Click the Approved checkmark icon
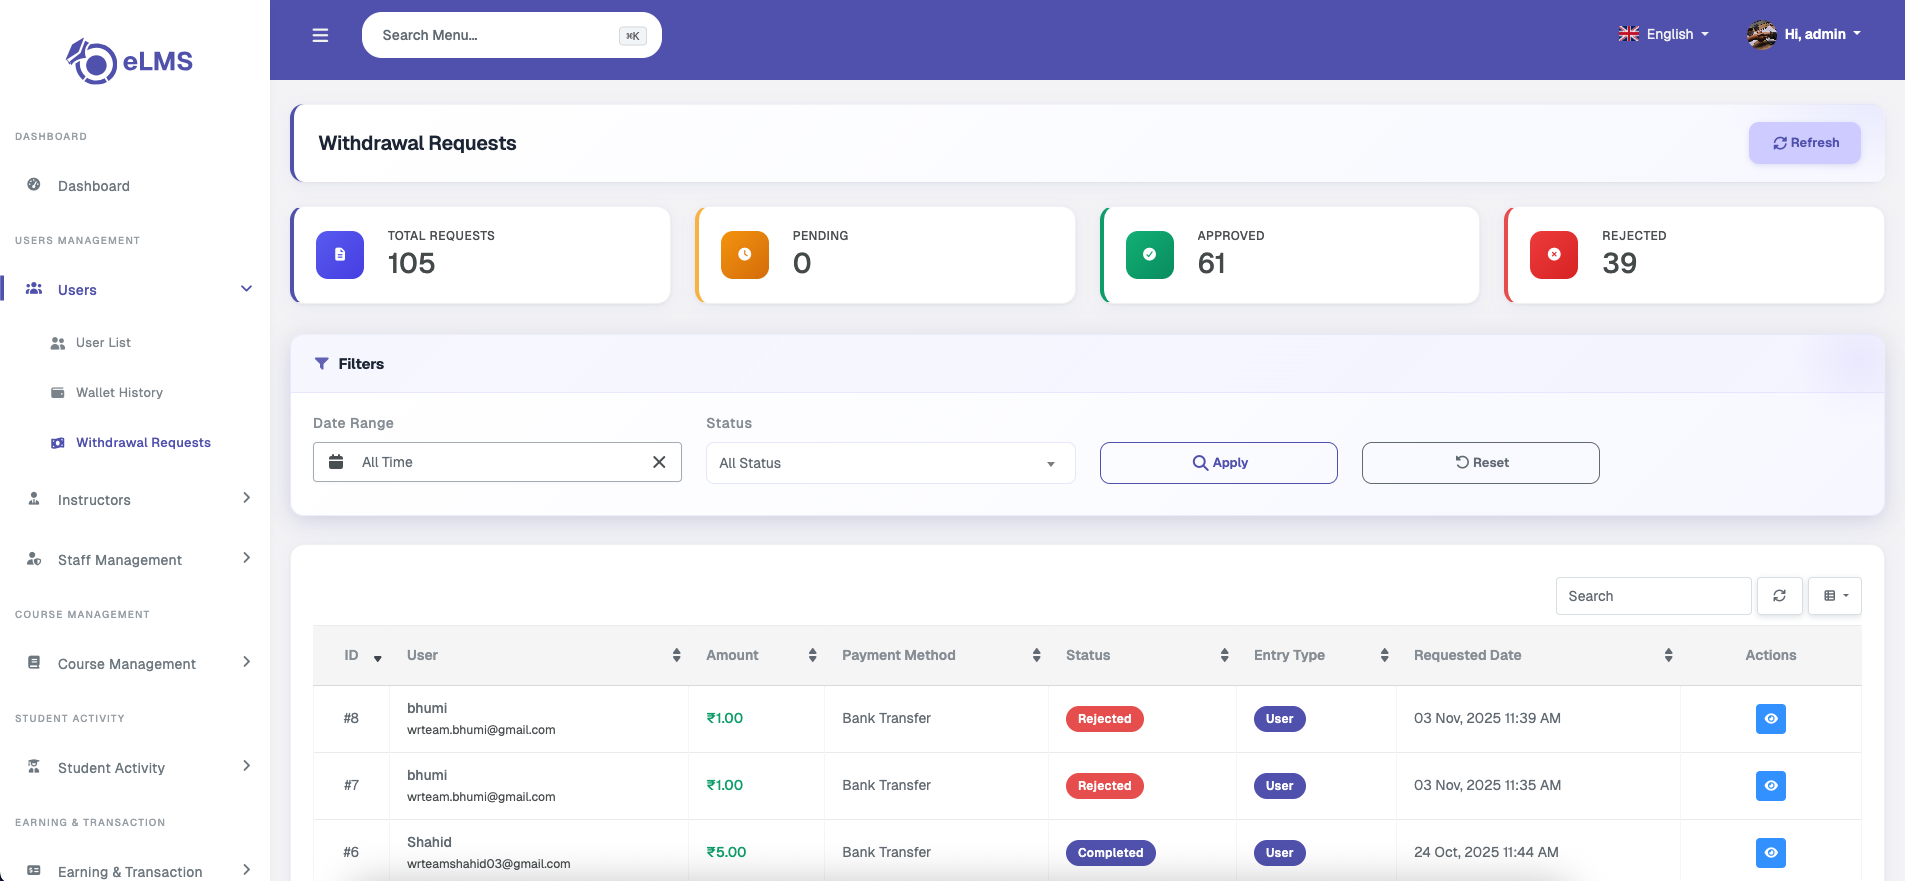This screenshot has width=1905, height=881. pyautogui.click(x=1150, y=255)
